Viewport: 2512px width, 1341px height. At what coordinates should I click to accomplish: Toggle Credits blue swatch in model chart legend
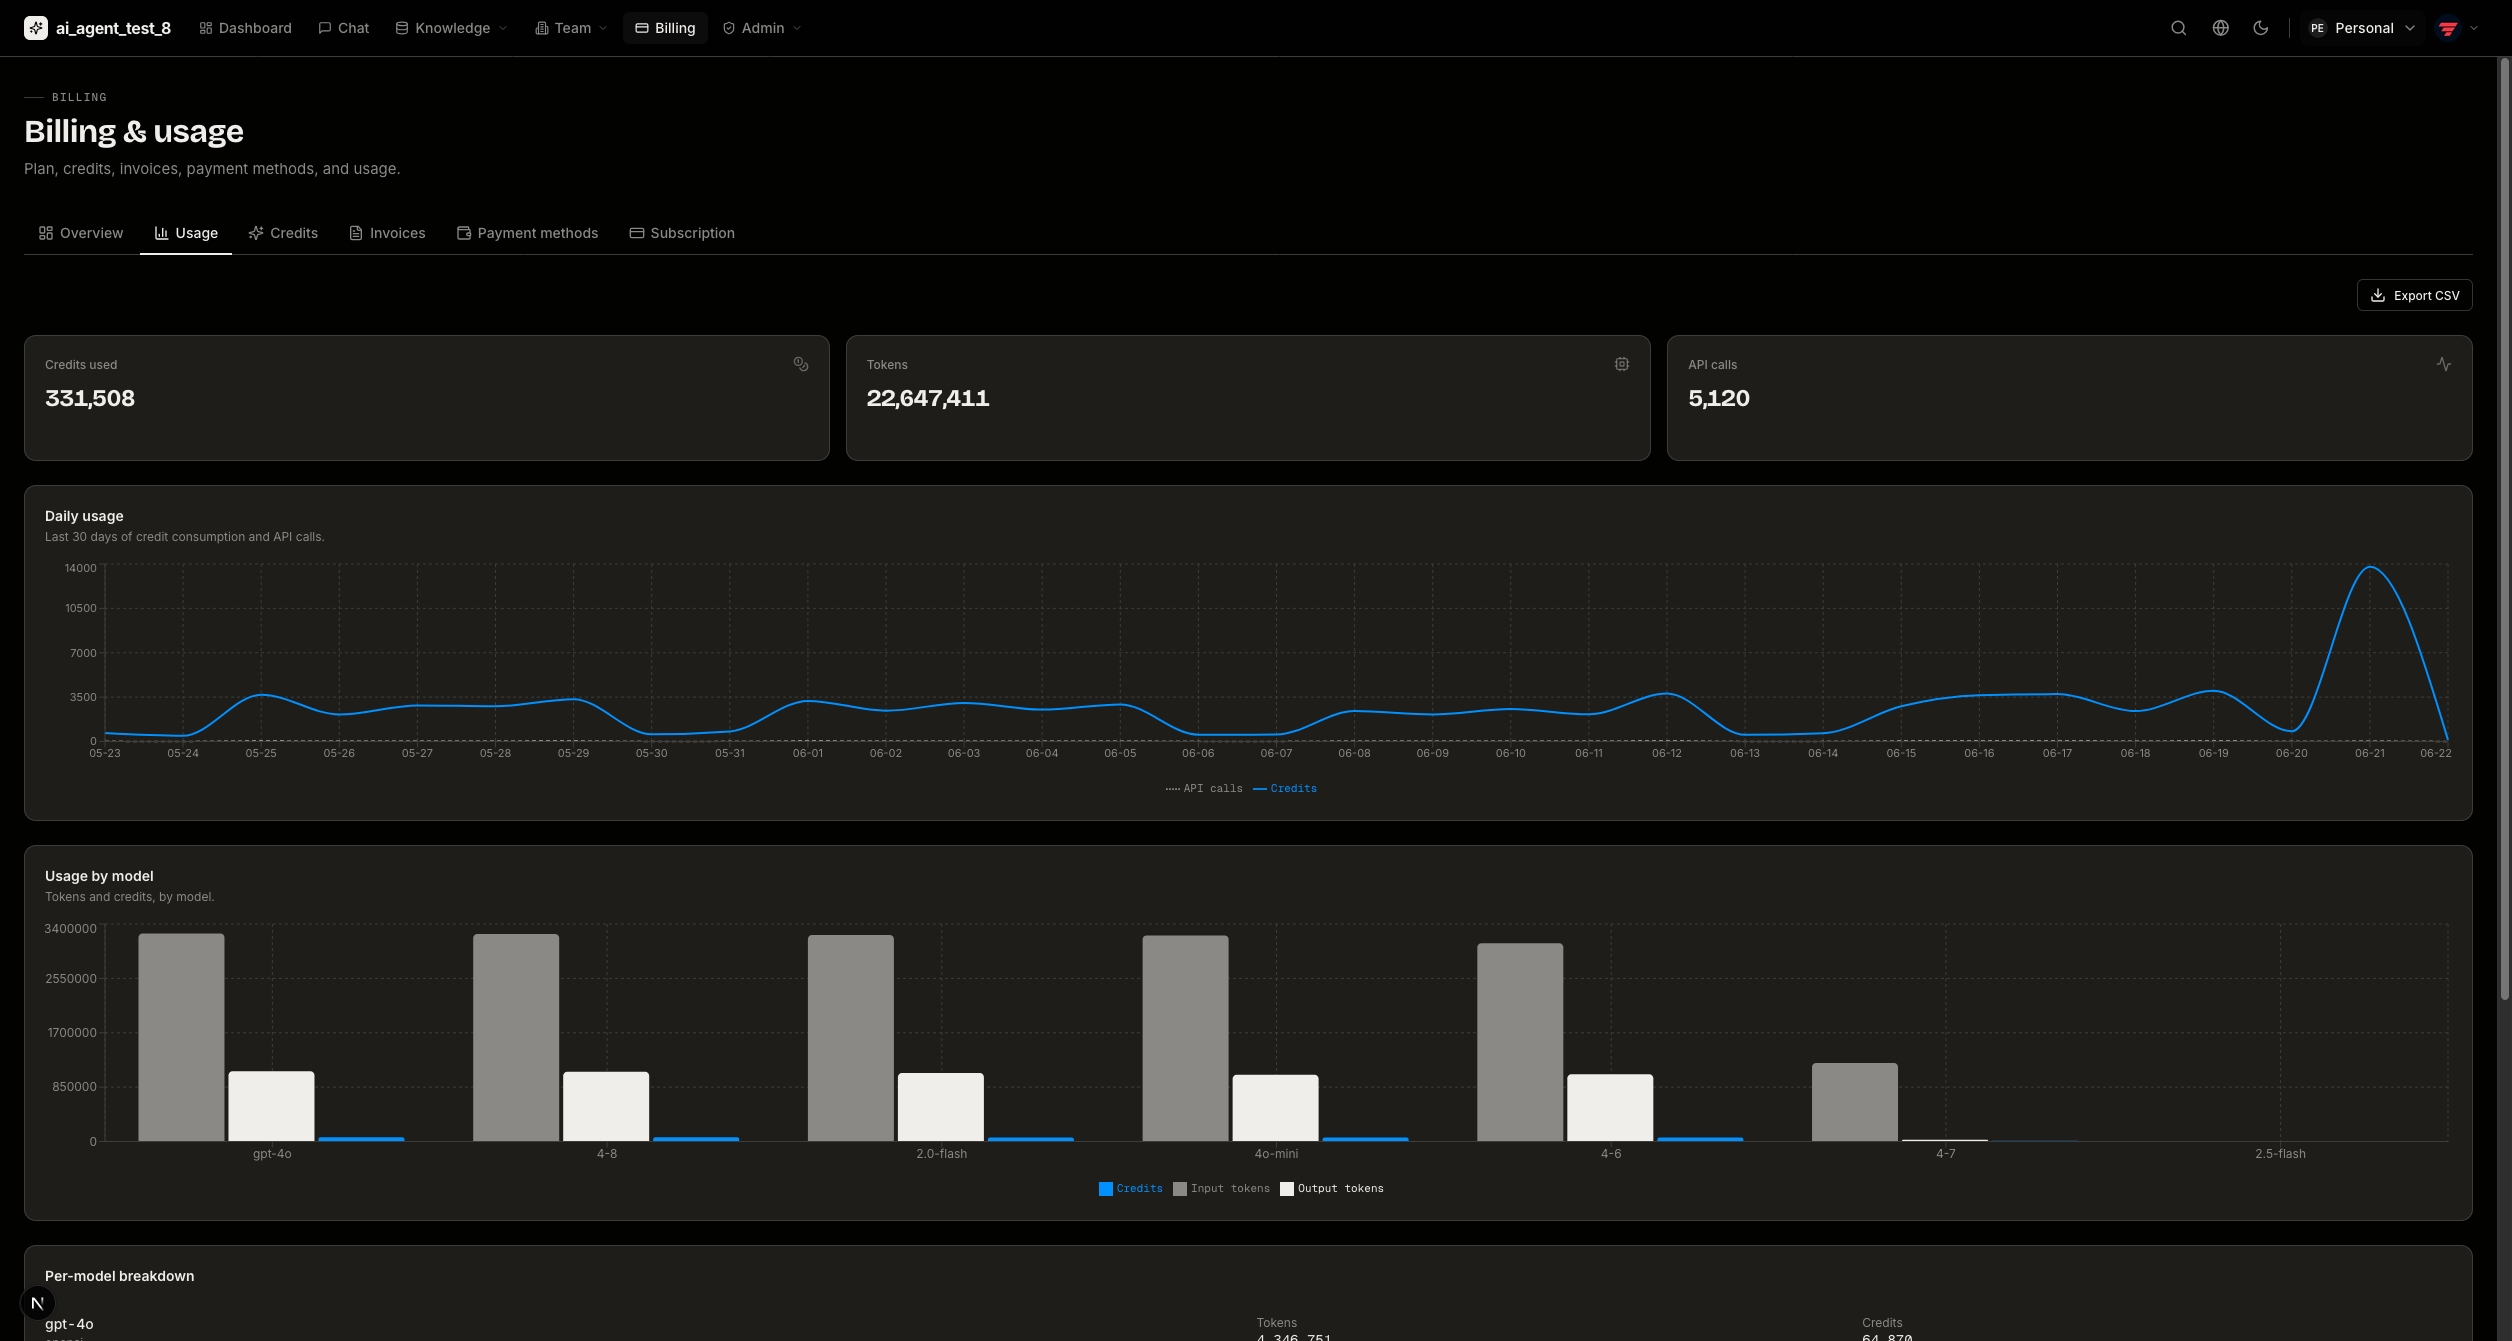[x=1105, y=1189]
